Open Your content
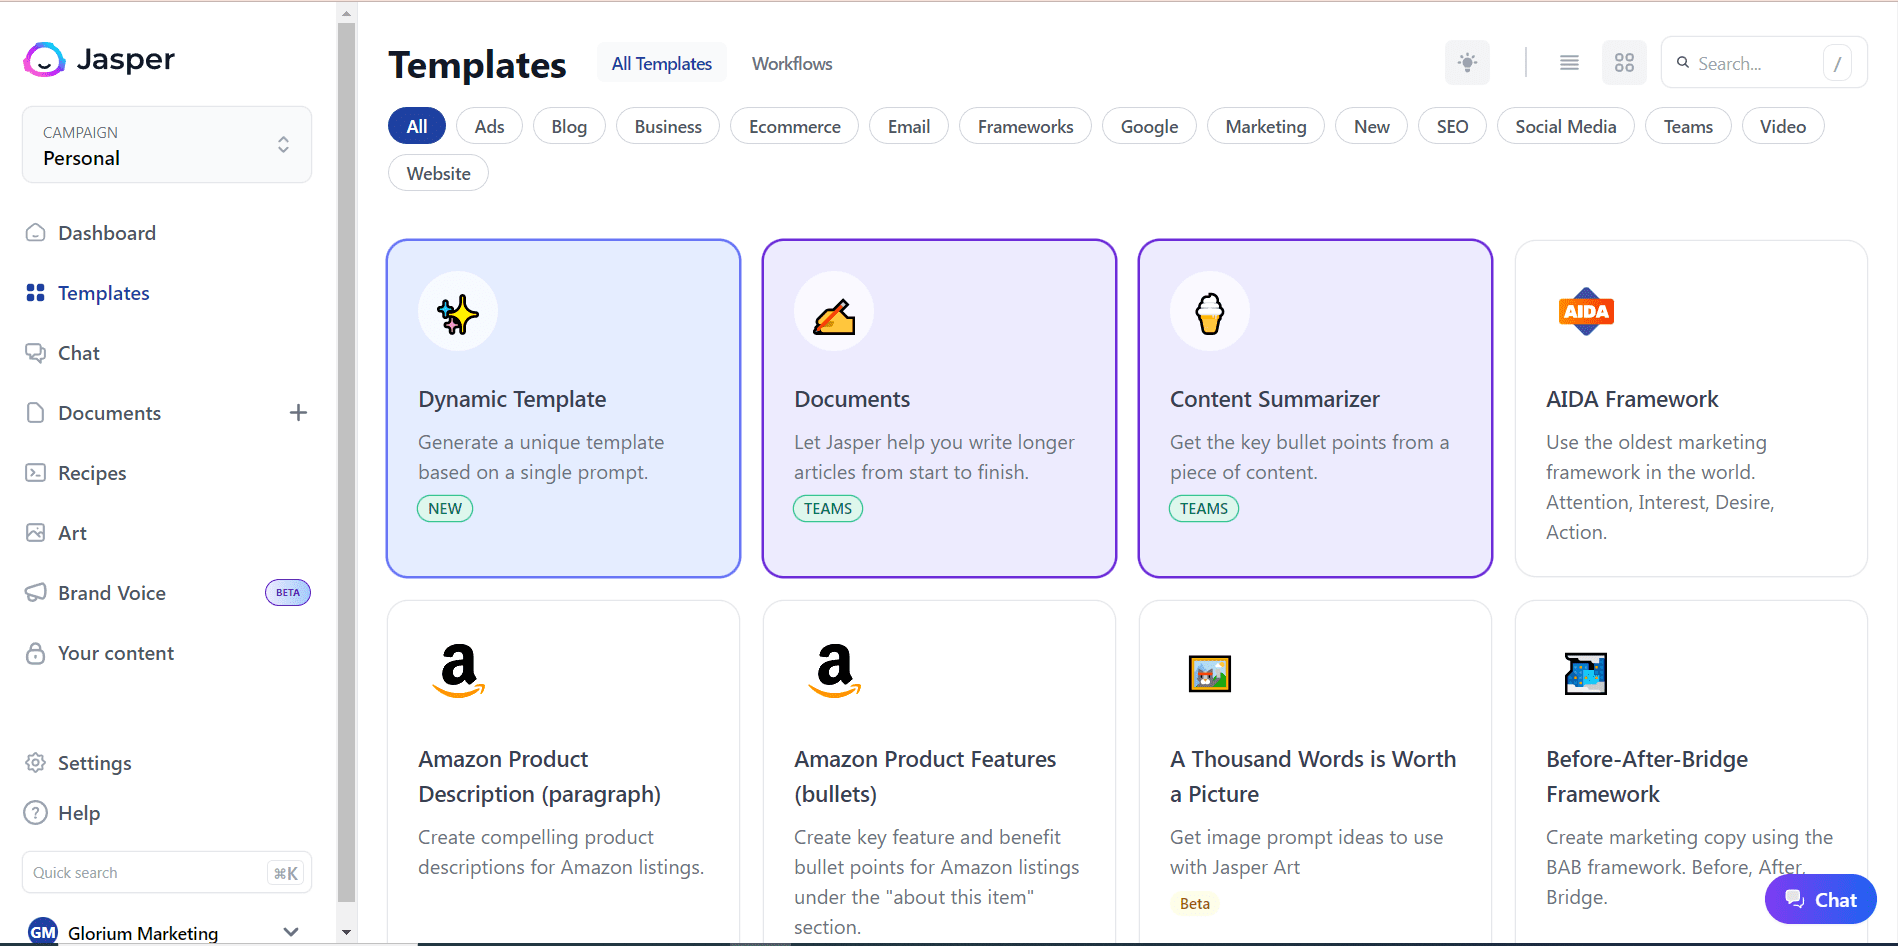1898x946 pixels. tap(116, 652)
